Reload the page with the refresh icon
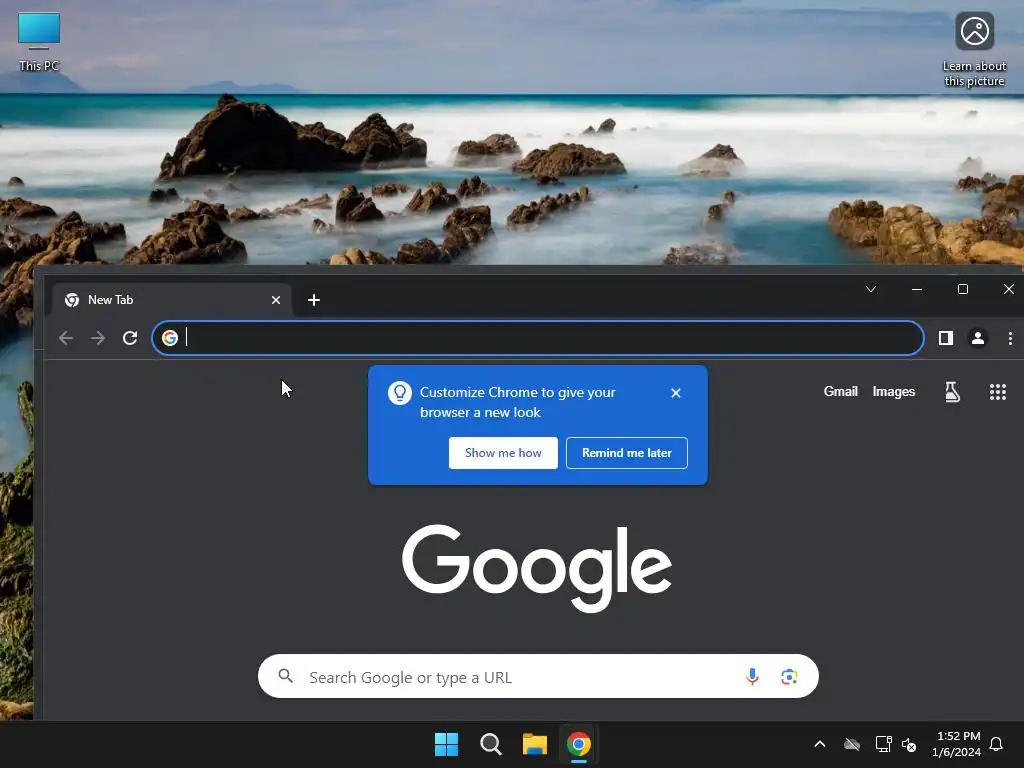This screenshot has width=1024, height=768. (x=130, y=338)
